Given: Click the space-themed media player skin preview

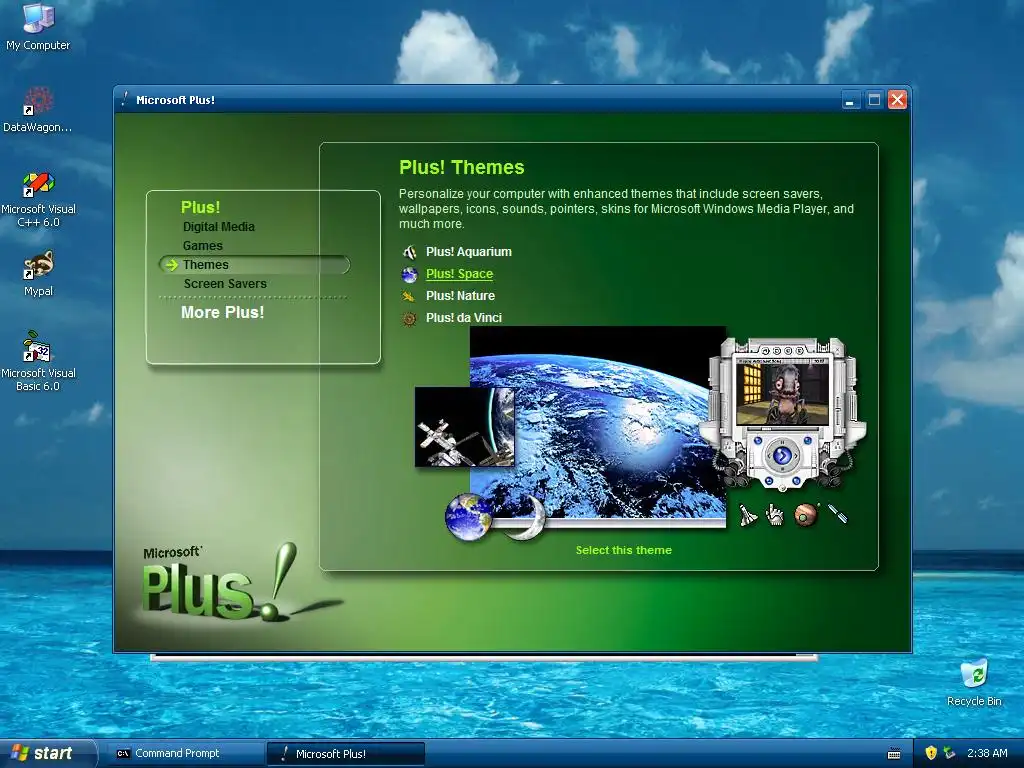Looking at the screenshot, I should pos(782,413).
